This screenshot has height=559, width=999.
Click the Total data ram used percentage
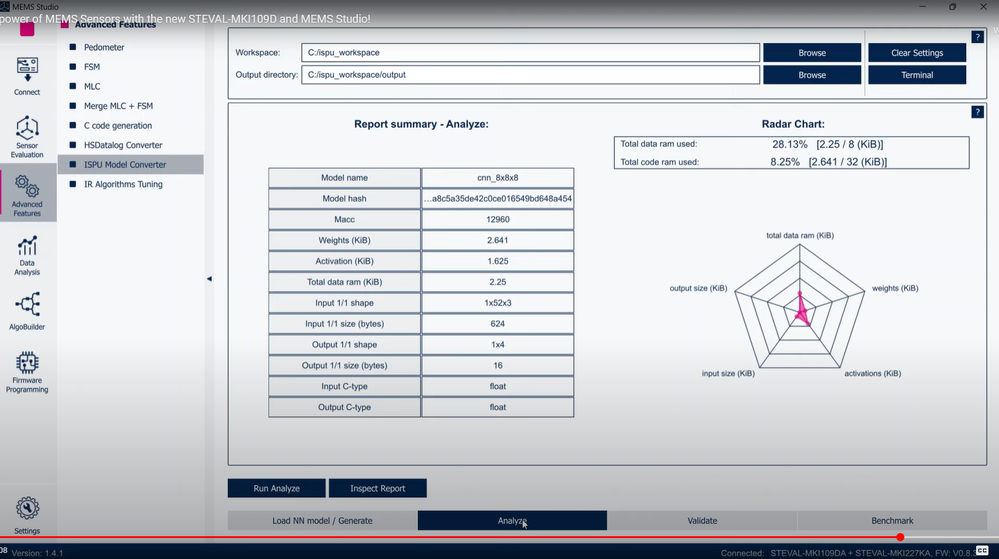point(789,145)
